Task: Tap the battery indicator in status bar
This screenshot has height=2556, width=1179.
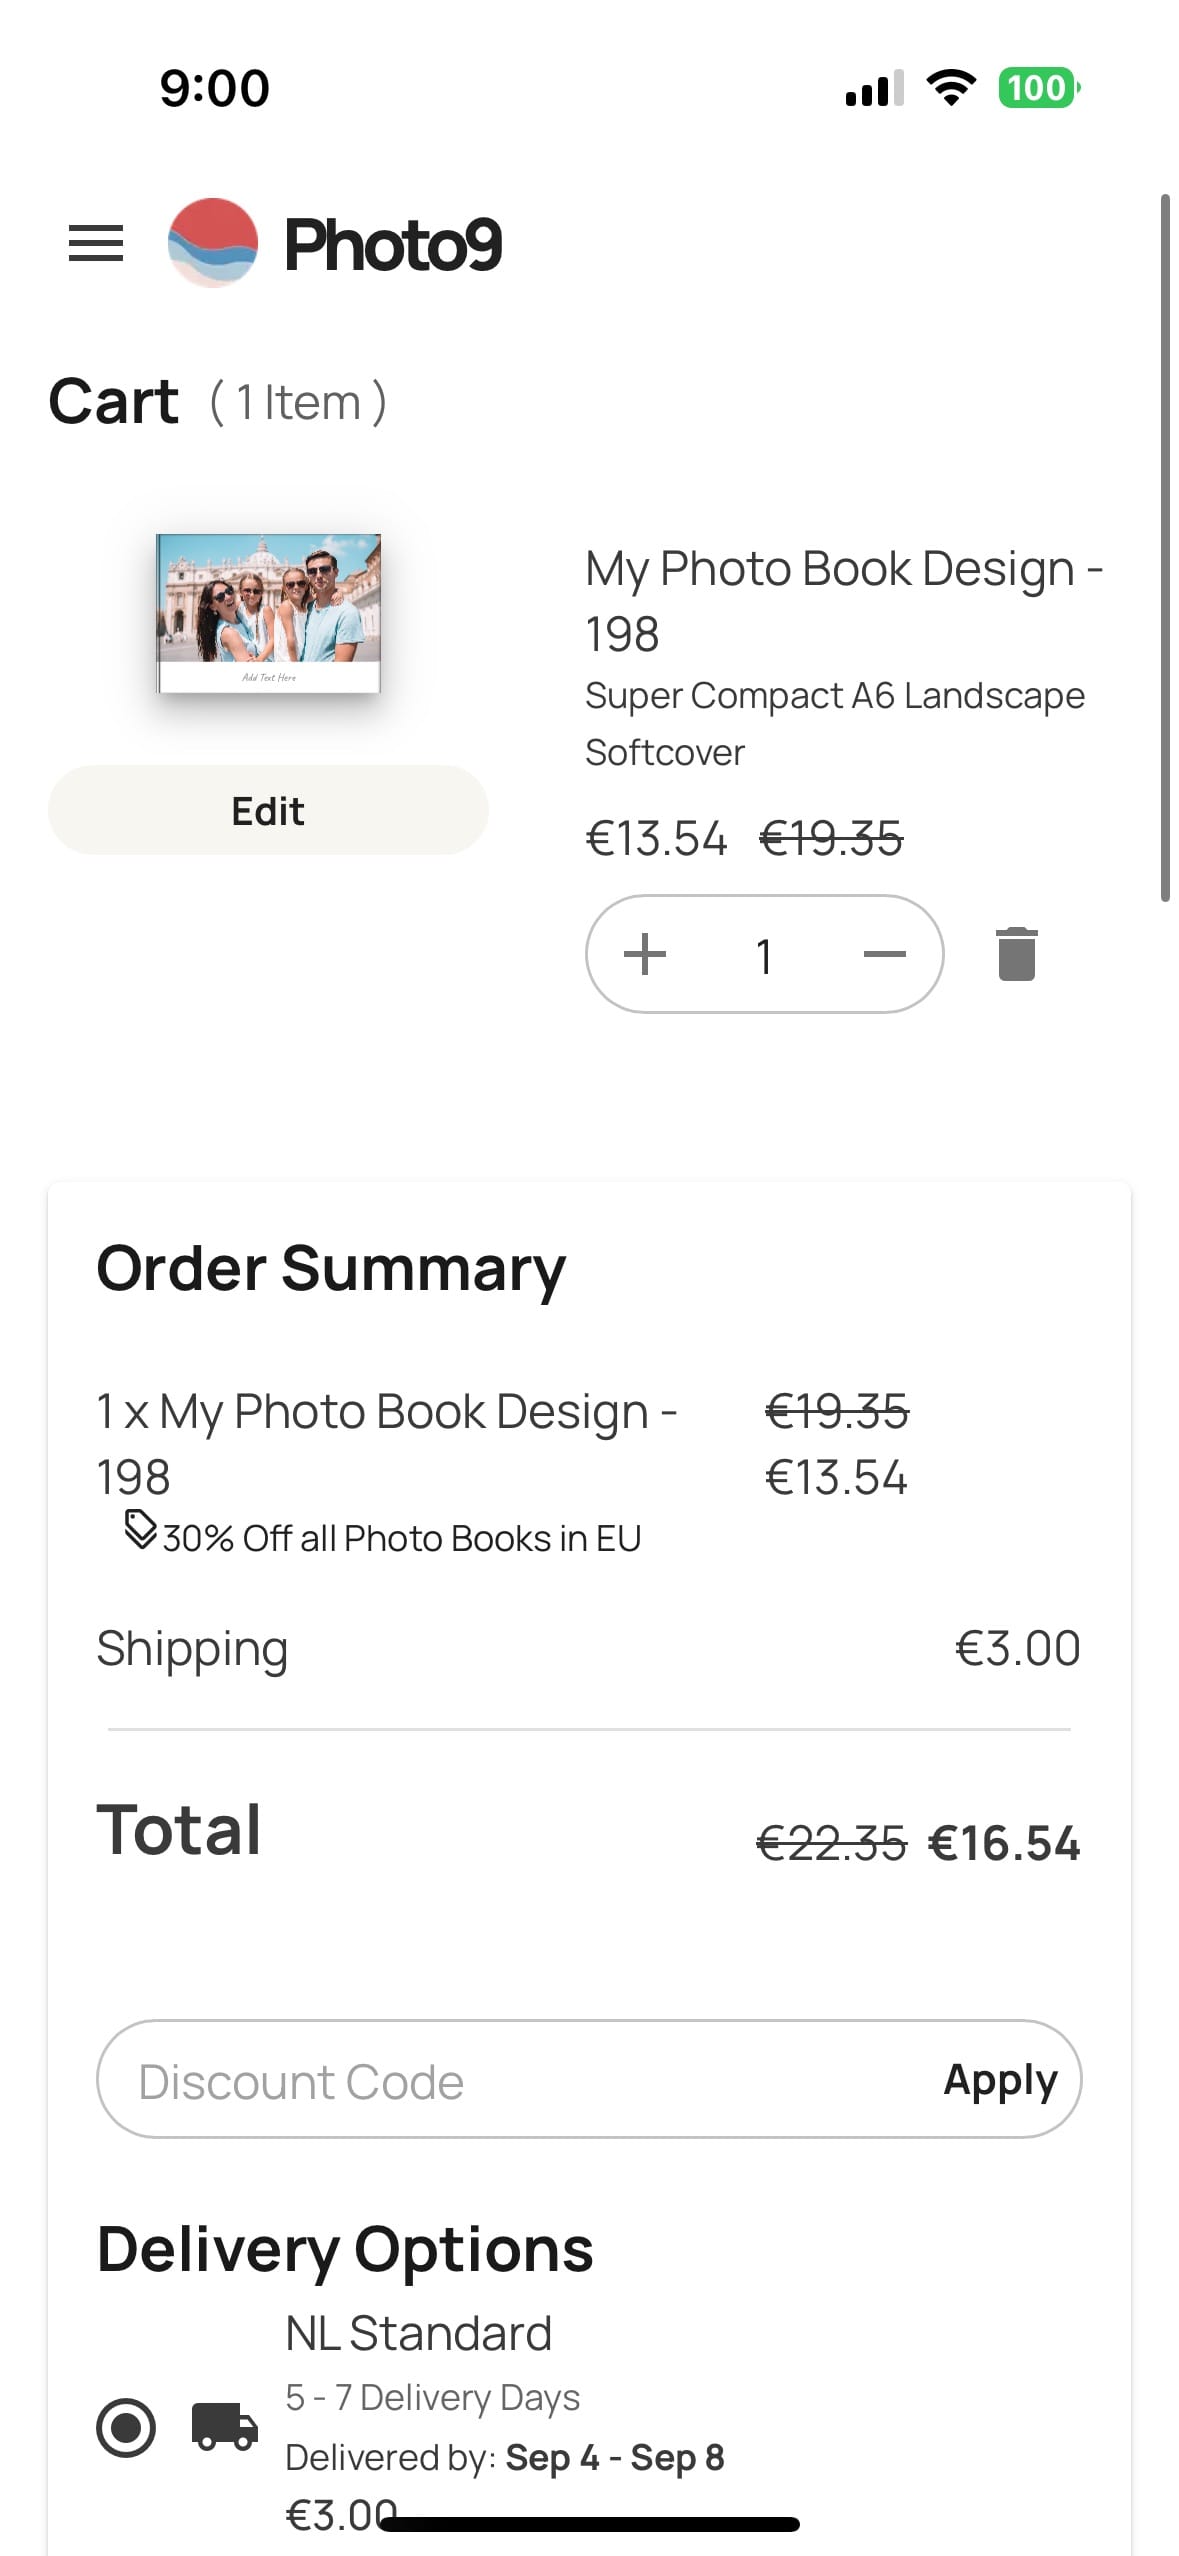Action: coord(1038,88)
